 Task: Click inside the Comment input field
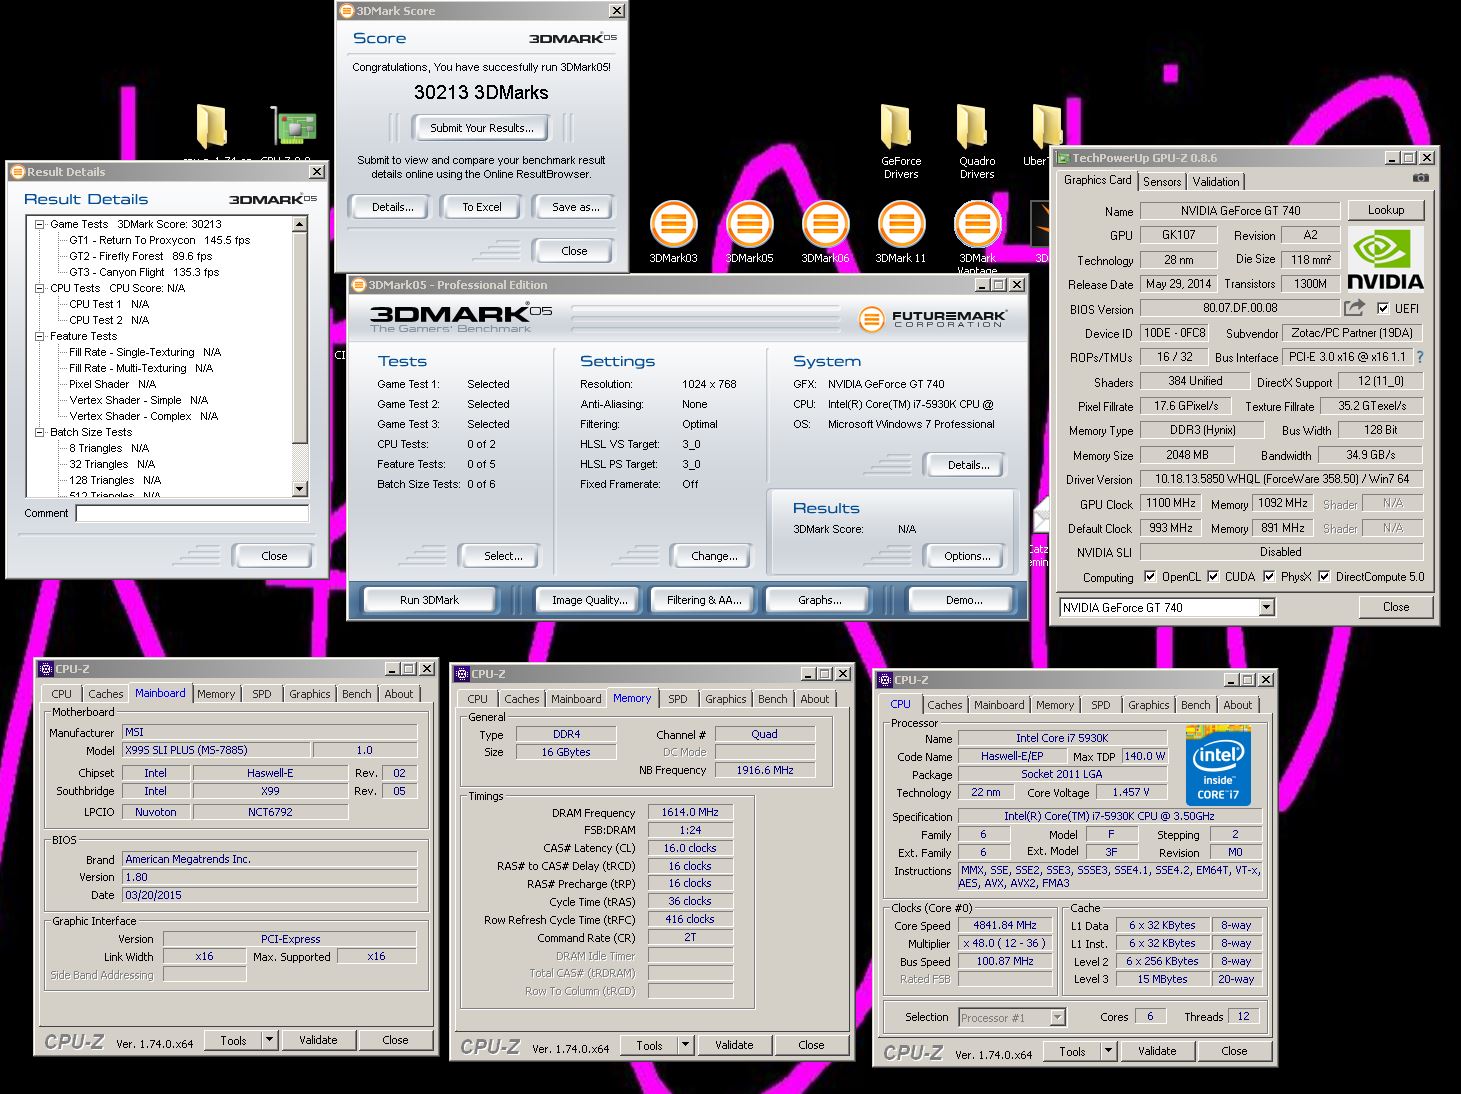(192, 513)
